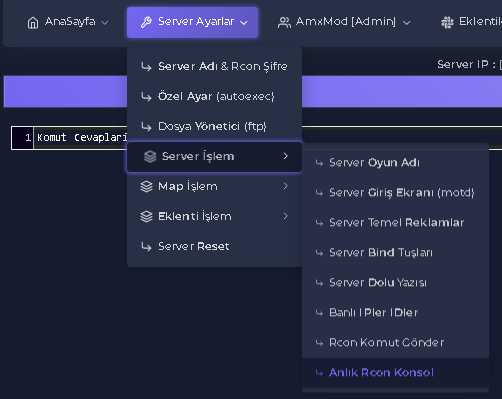Image resolution: width=502 pixels, height=399 pixels.
Task: Expand the AnaSayfa dropdown chevron
Action: click(x=105, y=23)
